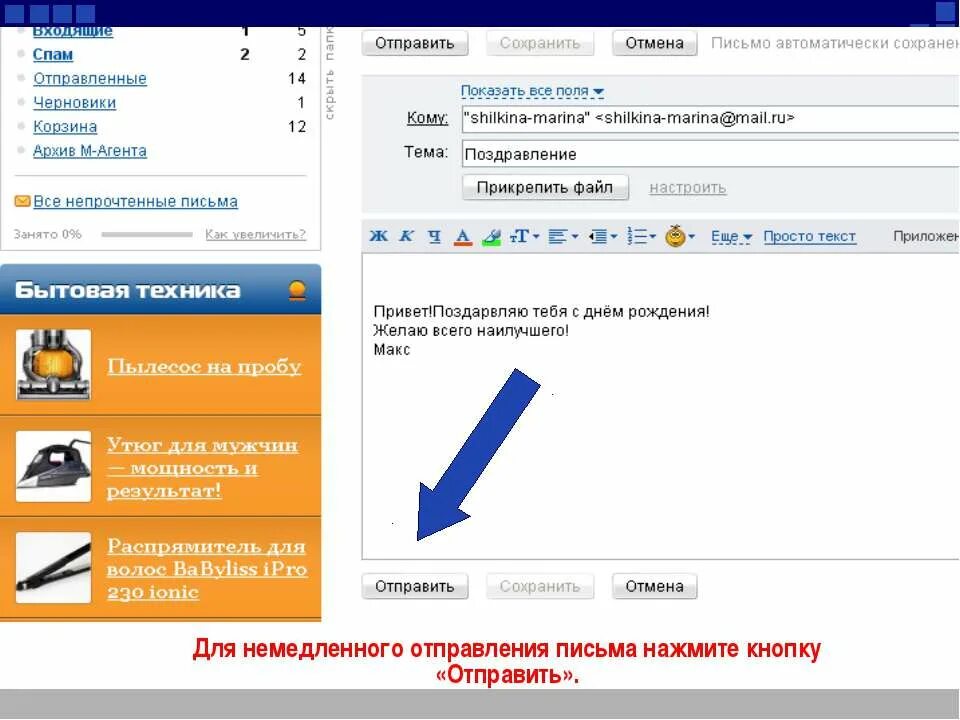This screenshot has width=960, height=720.
Task: Click the Тема subject field
Action: [710, 154]
